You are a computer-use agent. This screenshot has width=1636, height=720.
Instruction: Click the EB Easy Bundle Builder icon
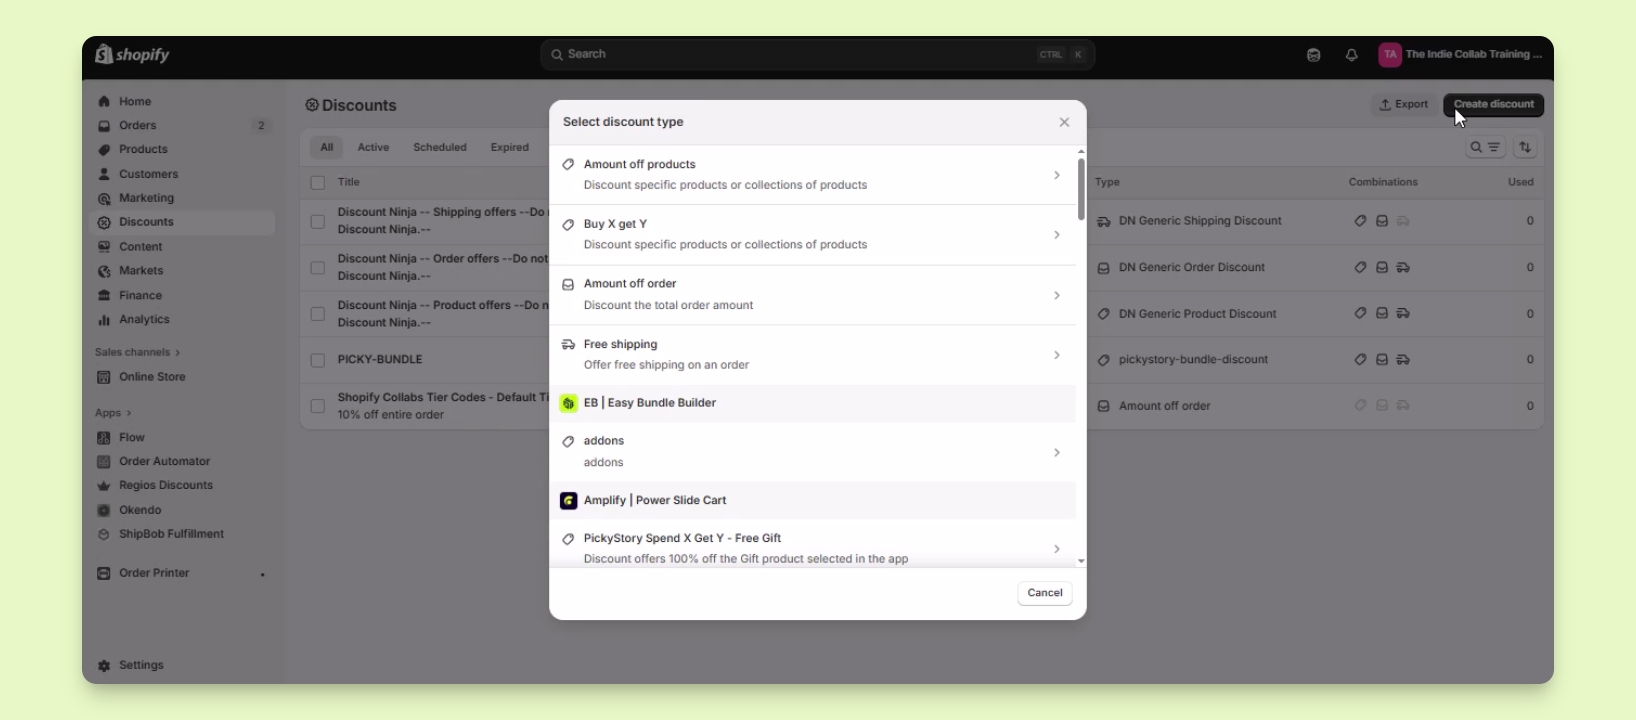click(568, 403)
